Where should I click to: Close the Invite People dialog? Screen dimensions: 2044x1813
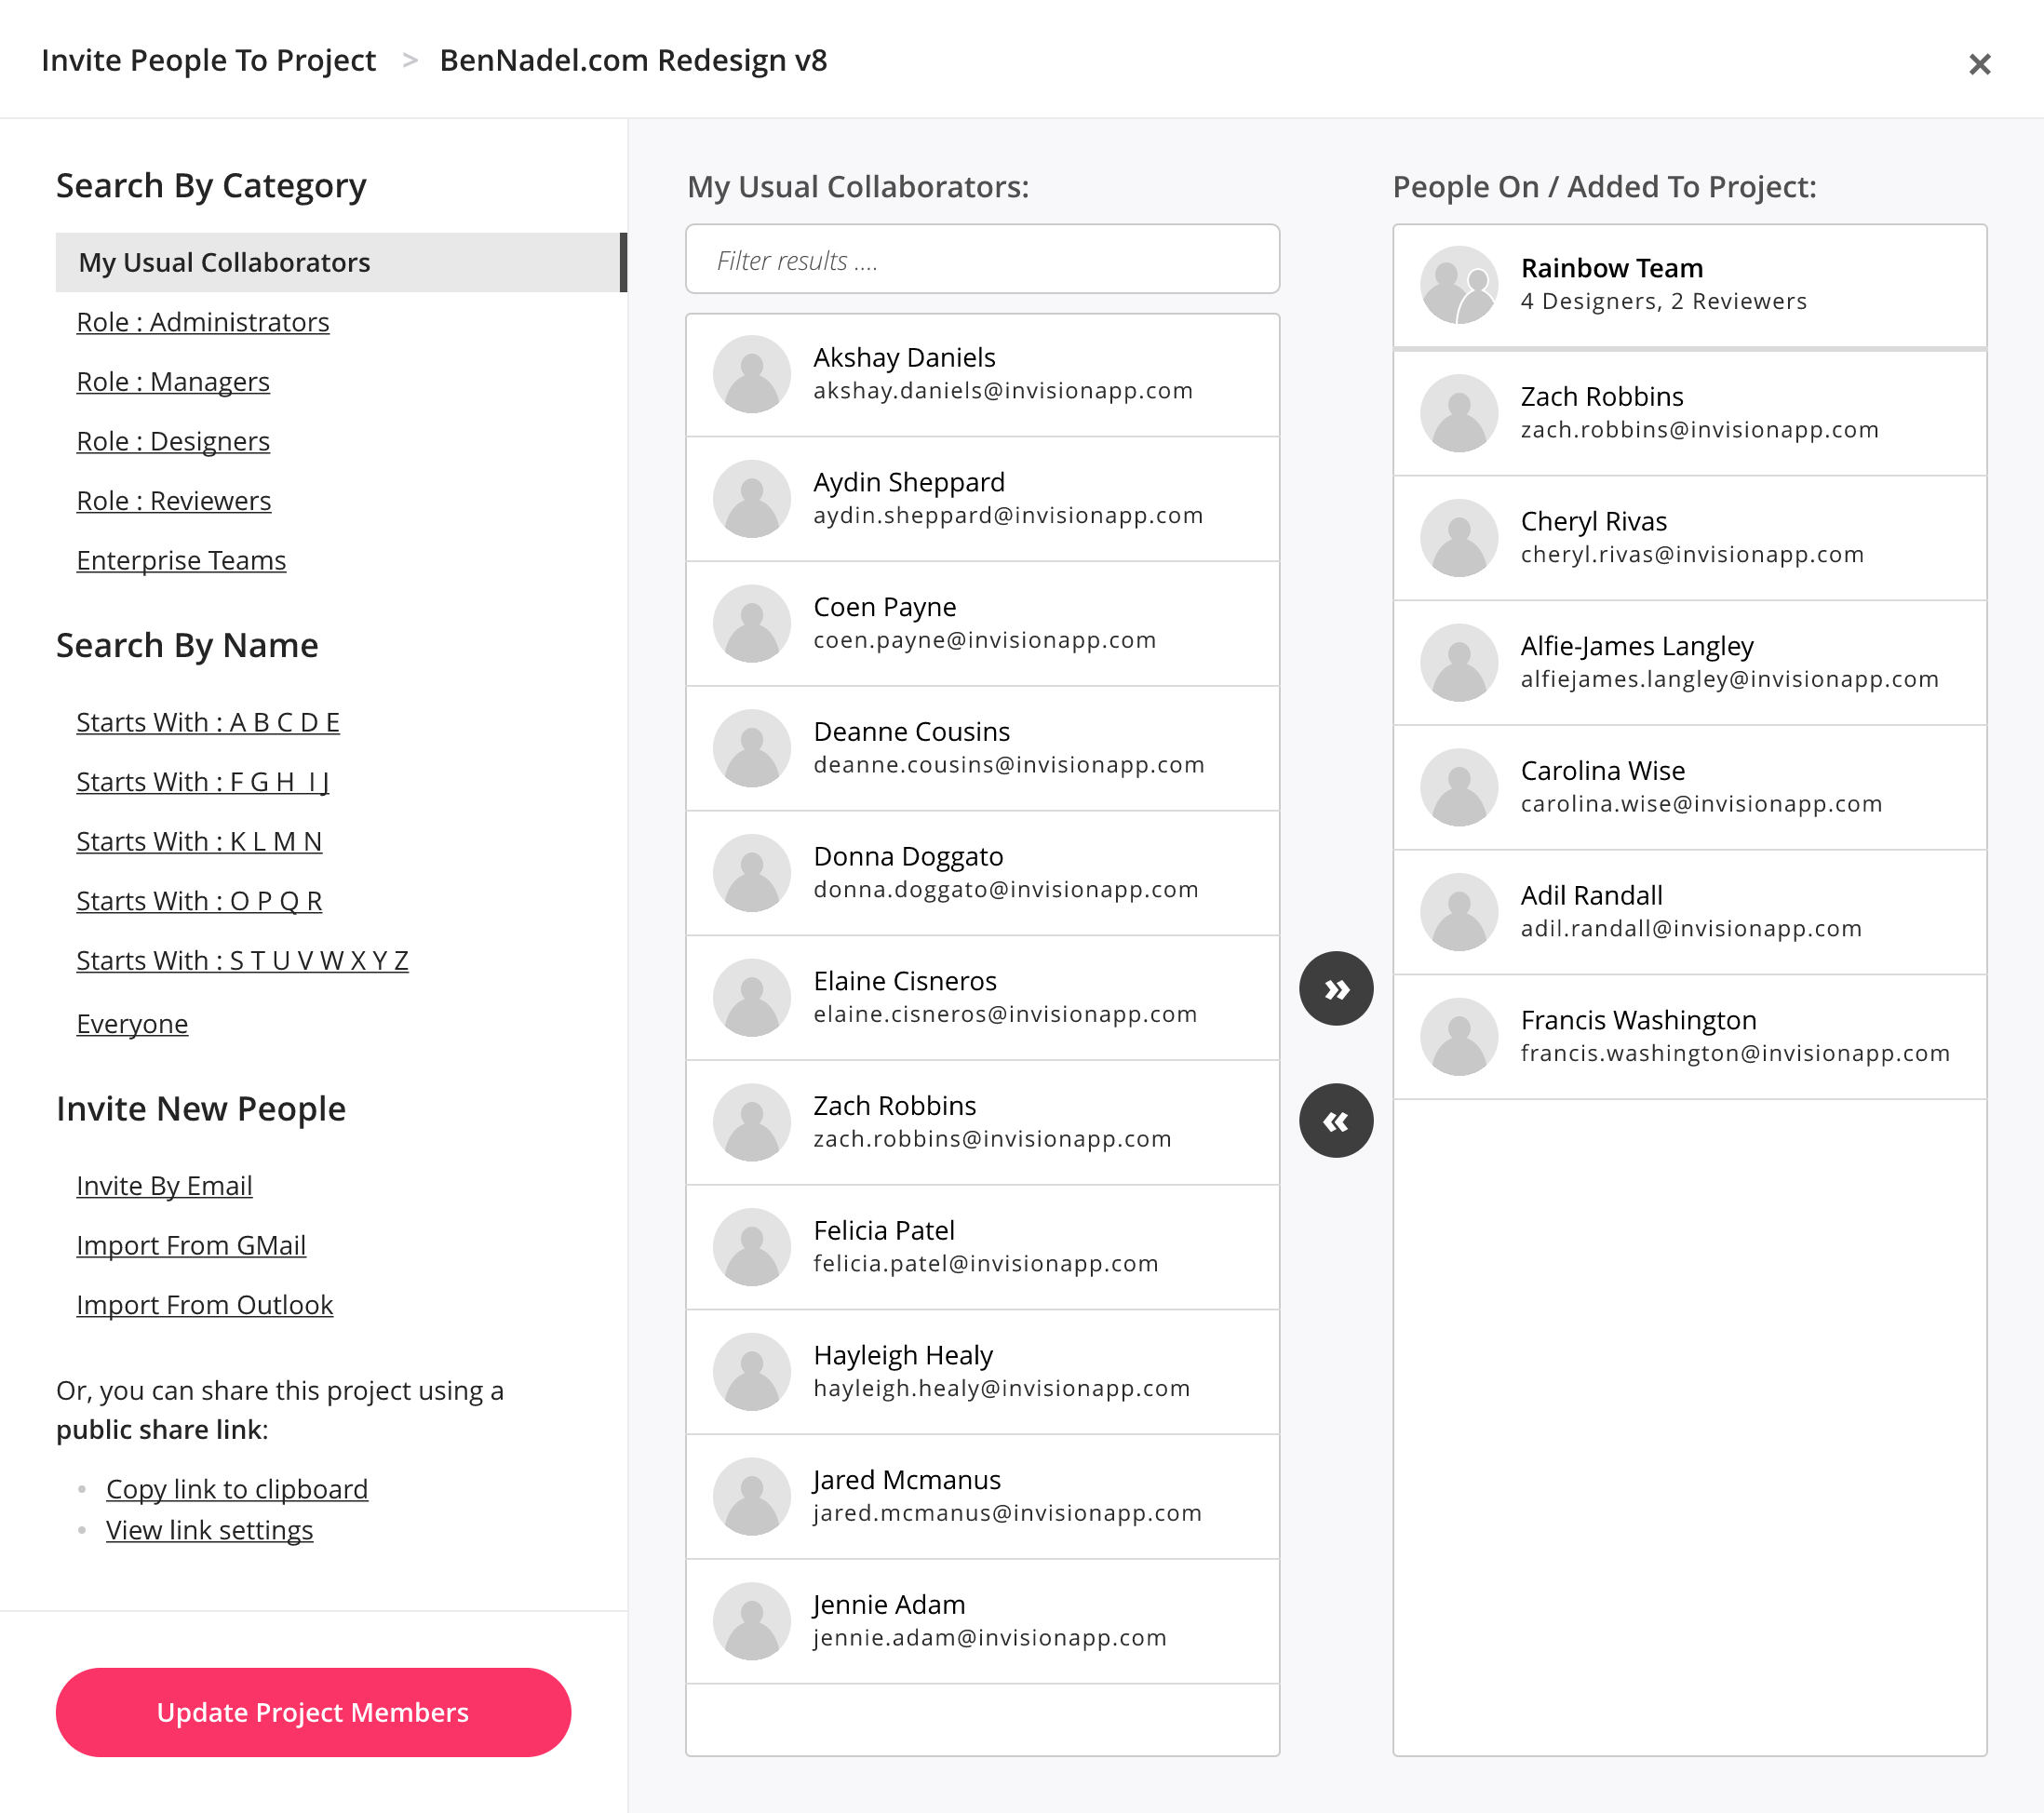pyautogui.click(x=1979, y=64)
